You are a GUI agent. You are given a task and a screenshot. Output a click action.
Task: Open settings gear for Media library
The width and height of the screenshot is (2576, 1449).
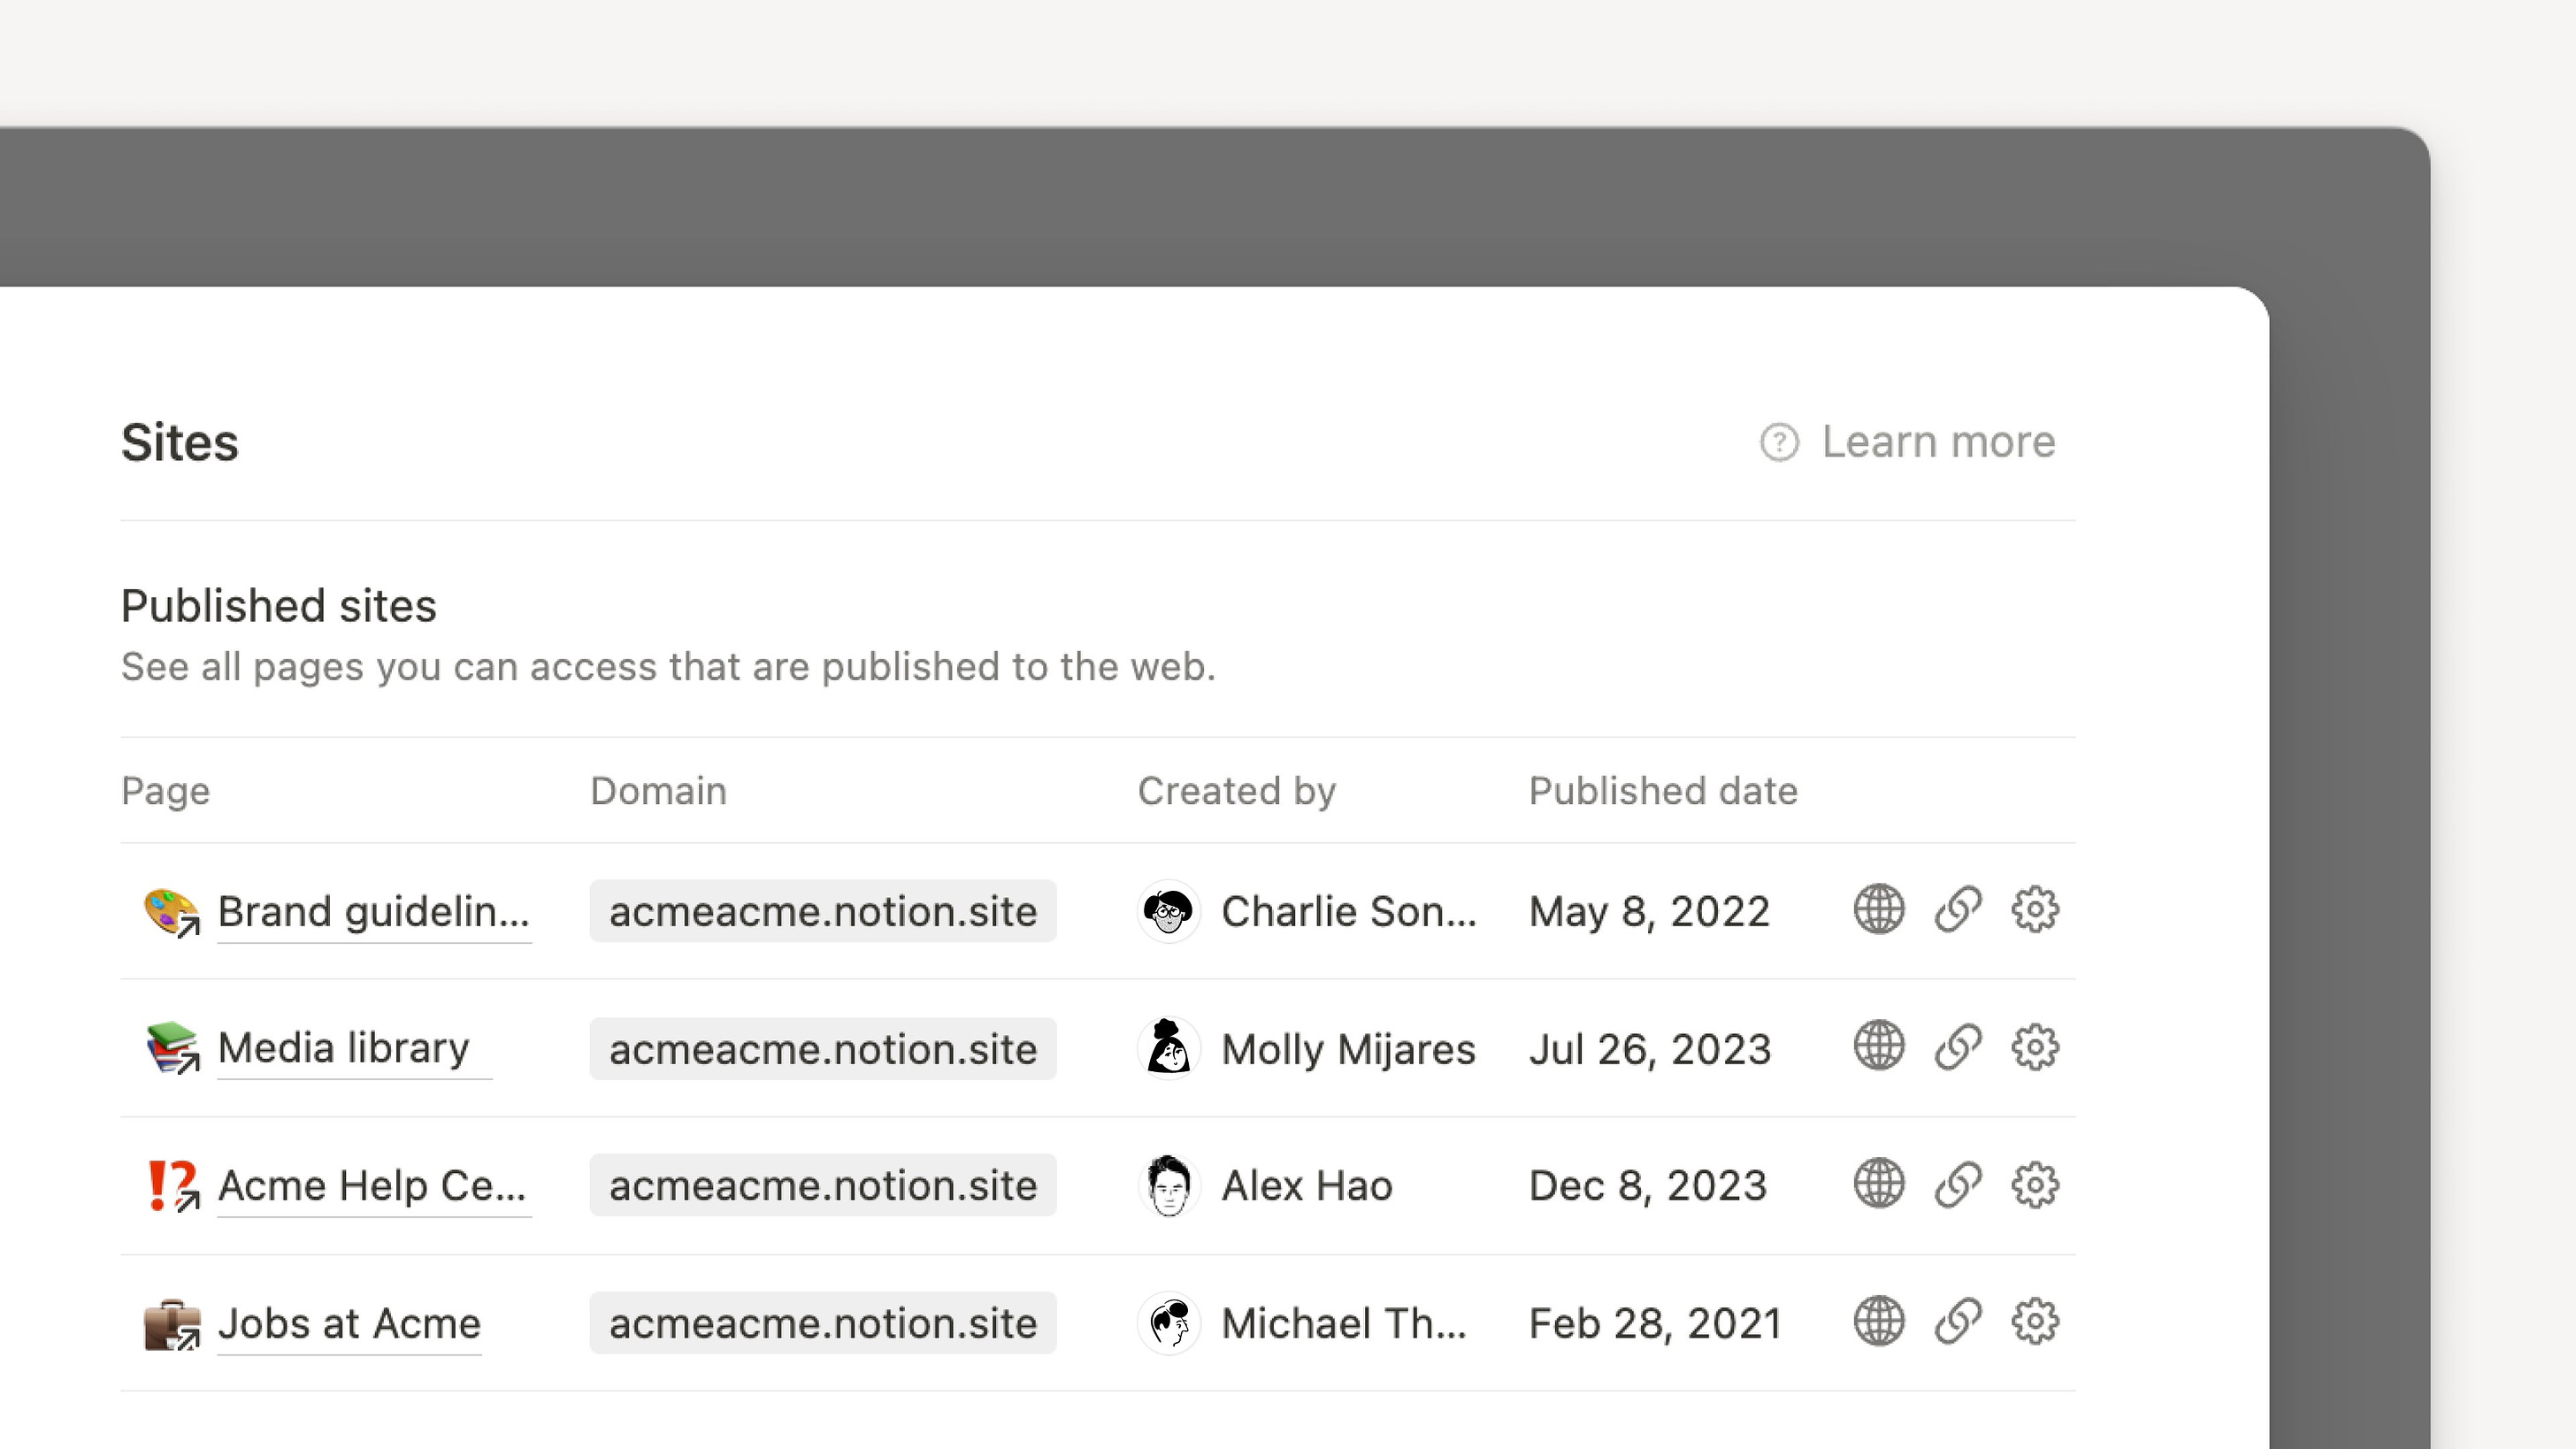(2035, 1047)
